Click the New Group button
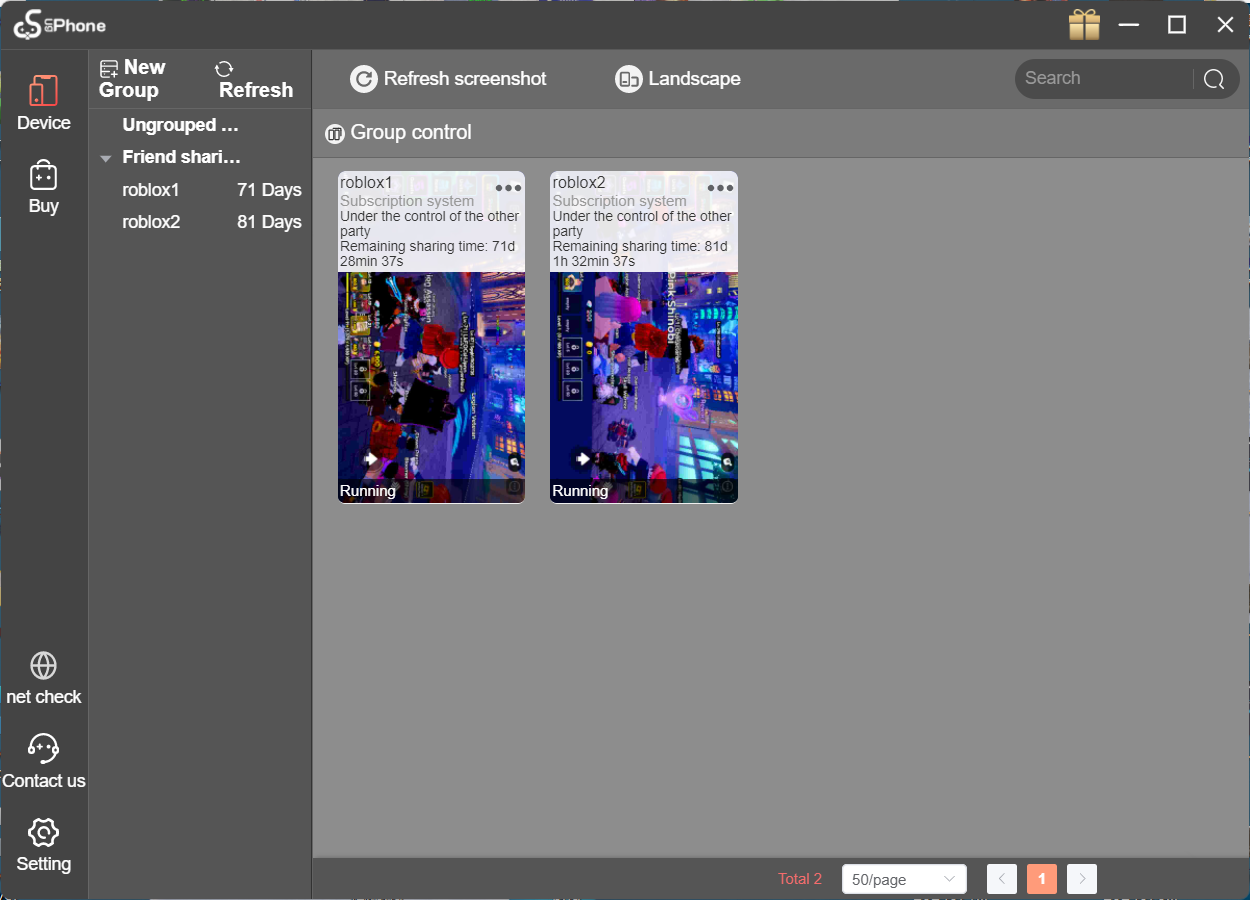 133,79
